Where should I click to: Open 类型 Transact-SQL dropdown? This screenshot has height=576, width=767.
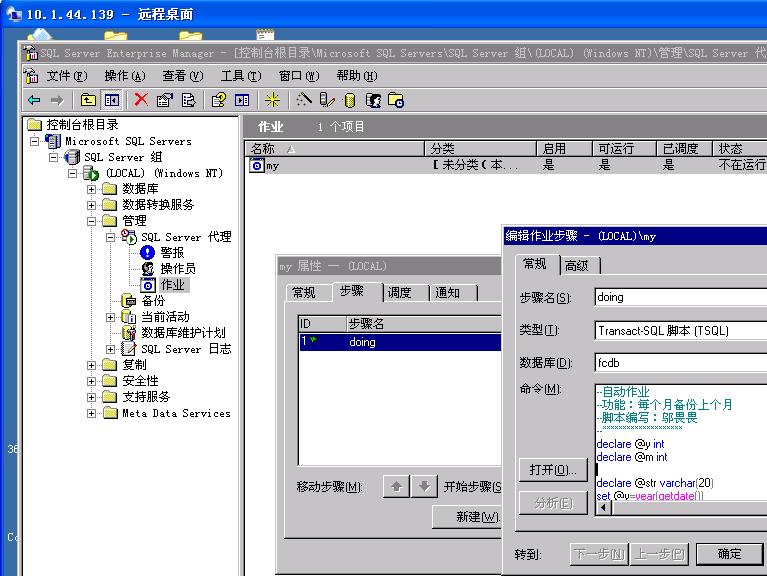[681, 331]
